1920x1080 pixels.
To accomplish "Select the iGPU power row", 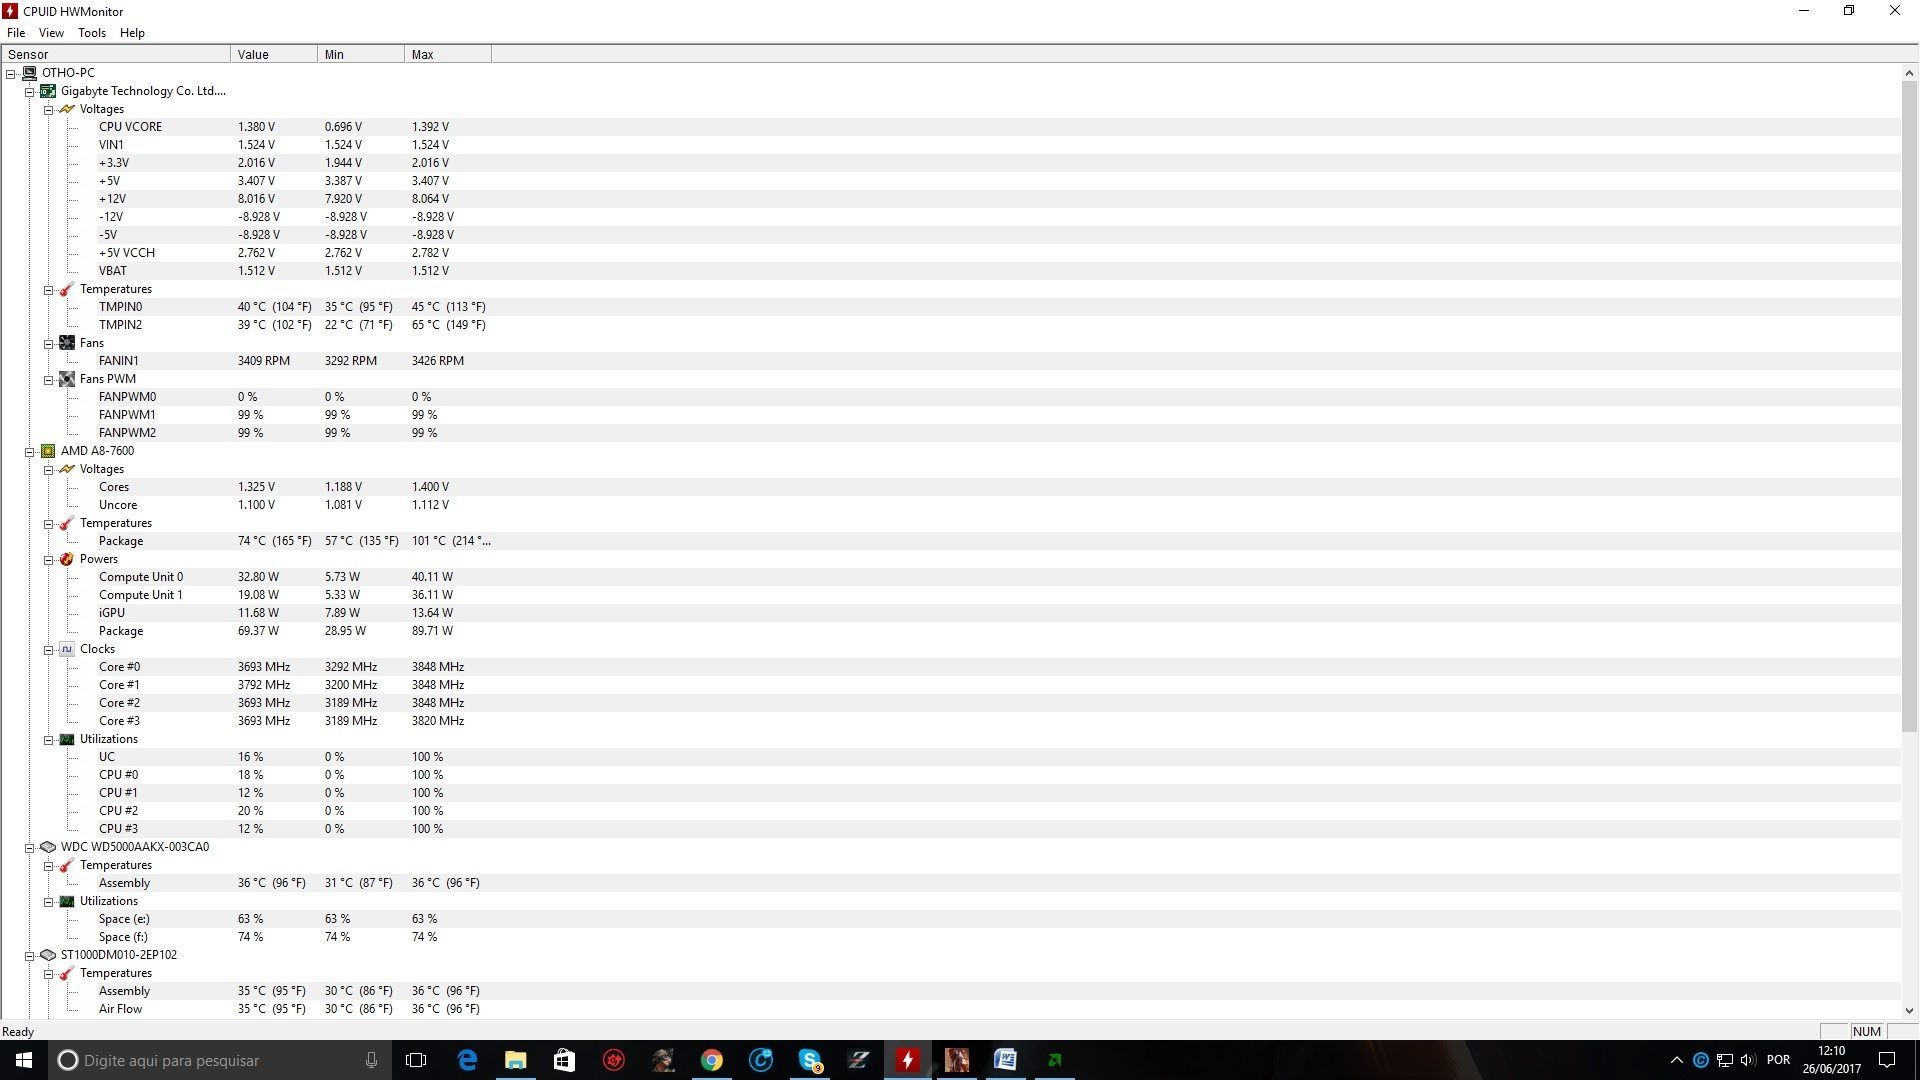I will pyautogui.click(x=950, y=613).
